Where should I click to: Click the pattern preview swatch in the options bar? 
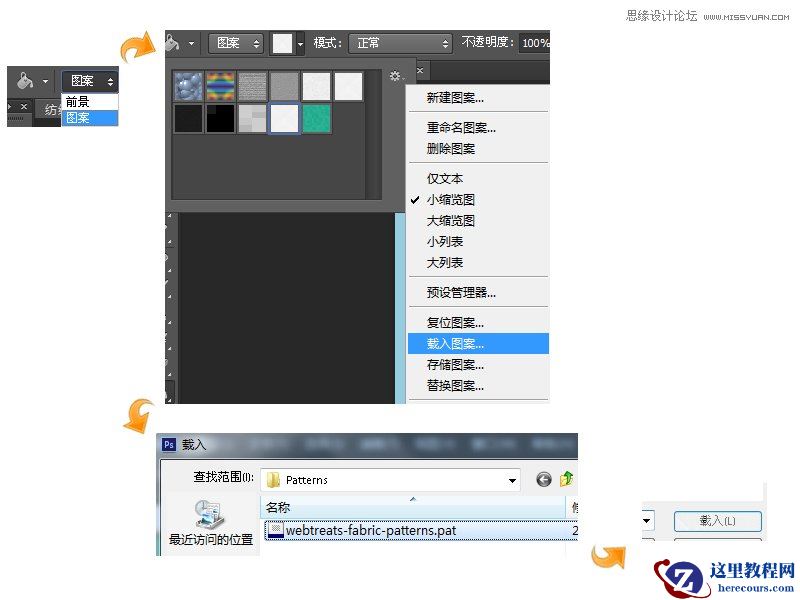coord(283,42)
